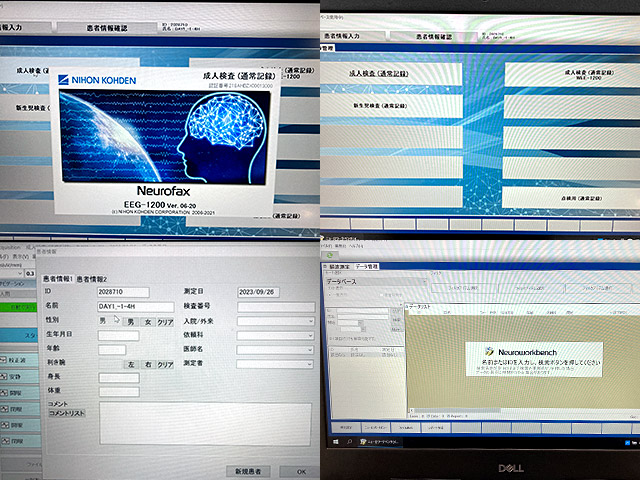Open the データベース dropdown
The width and height of the screenshot is (640, 480).
click(376, 282)
